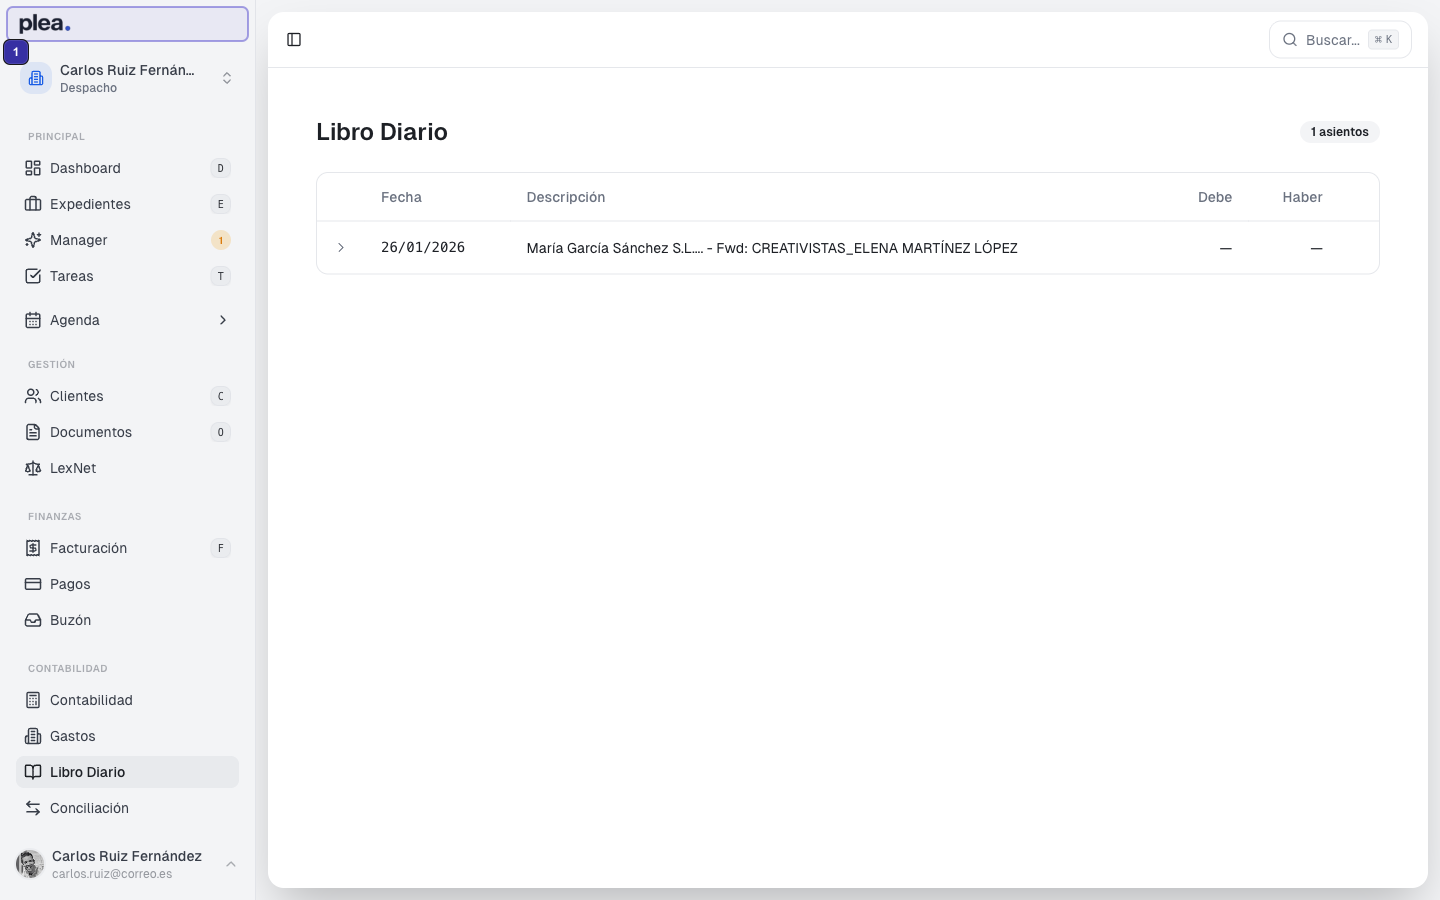Toggle the sidebar panel icon
The image size is (1440, 900).
point(294,40)
